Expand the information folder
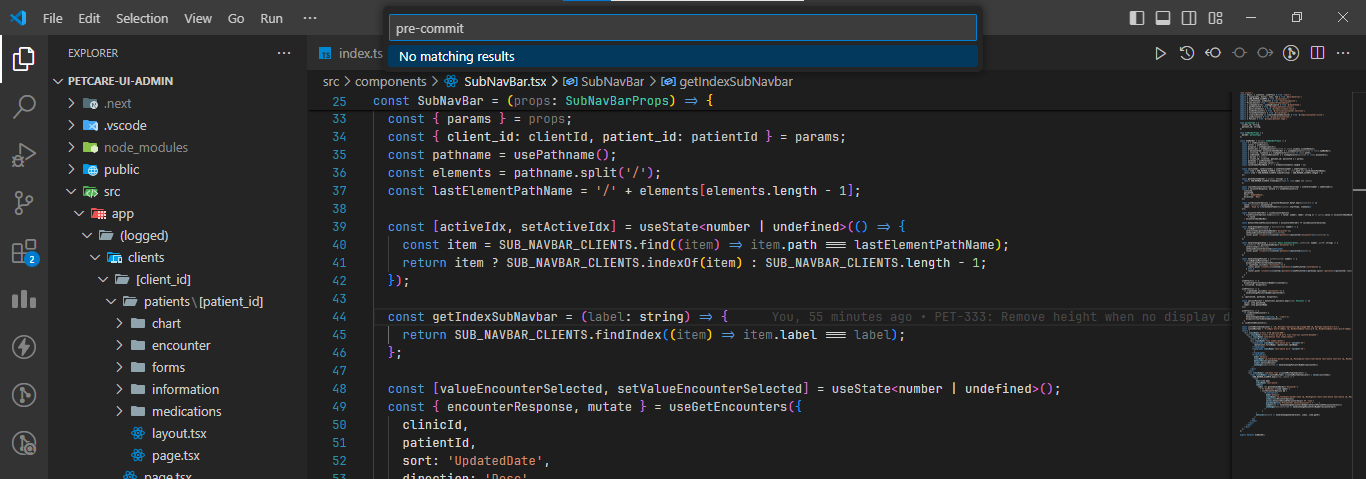Screen dimensions: 1366x479 click(119, 389)
